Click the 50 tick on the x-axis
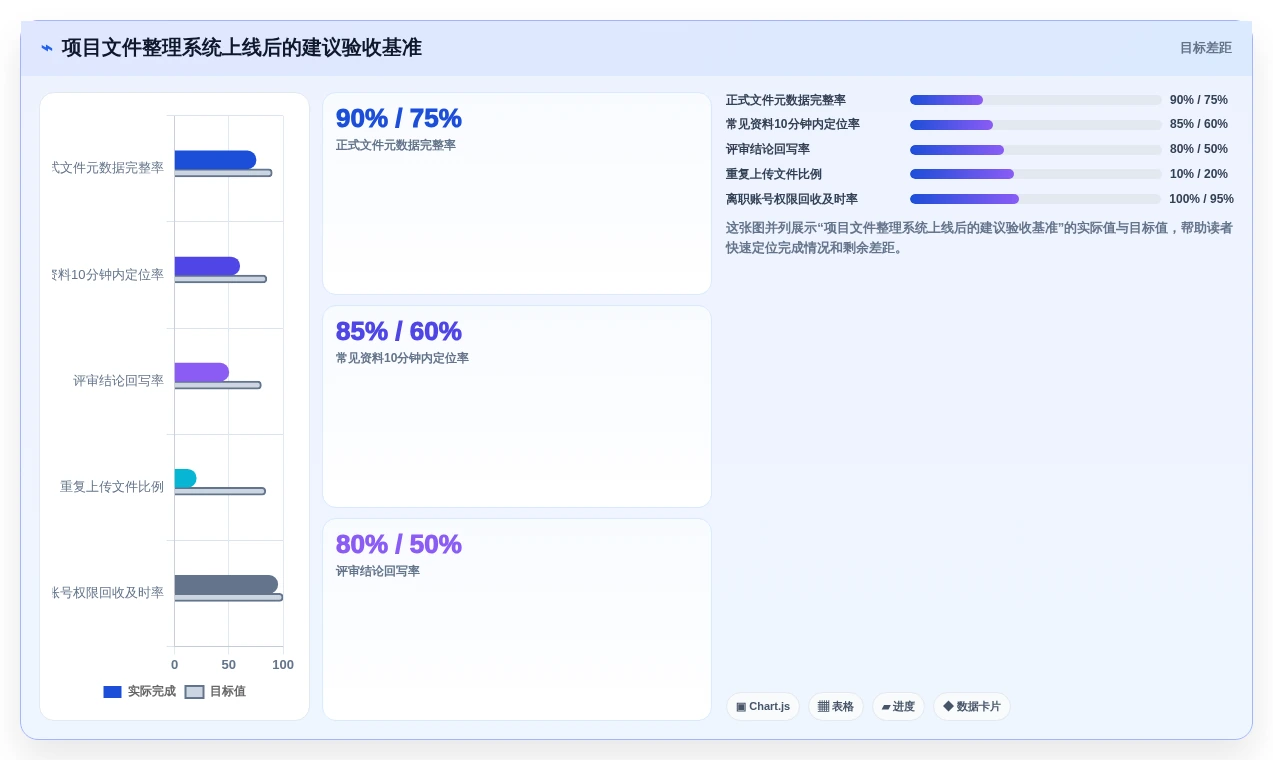Viewport: 1273px width, 760px height. point(229,665)
